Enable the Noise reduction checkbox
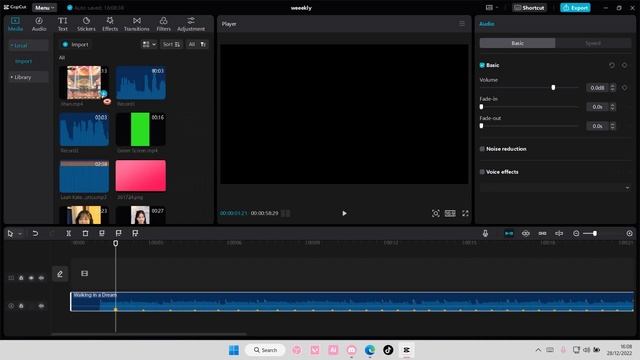 coord(482,149)
